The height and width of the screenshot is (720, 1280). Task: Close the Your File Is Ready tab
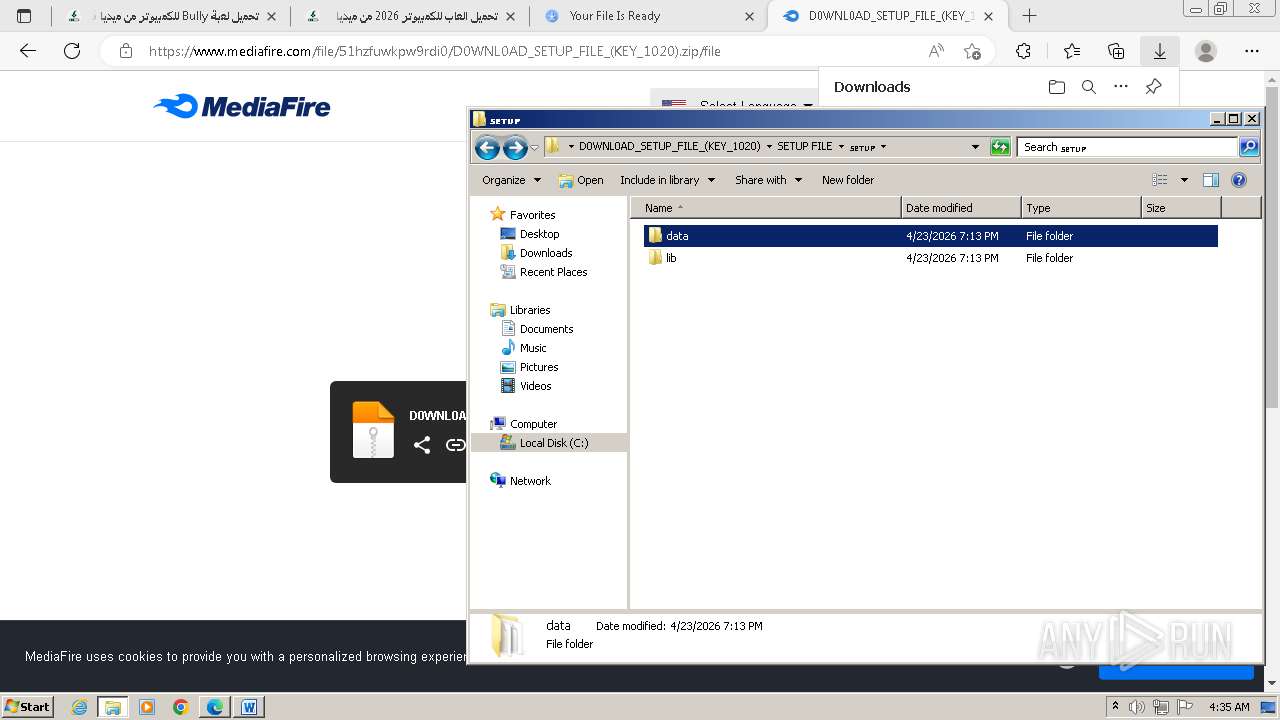click(749, 16)
